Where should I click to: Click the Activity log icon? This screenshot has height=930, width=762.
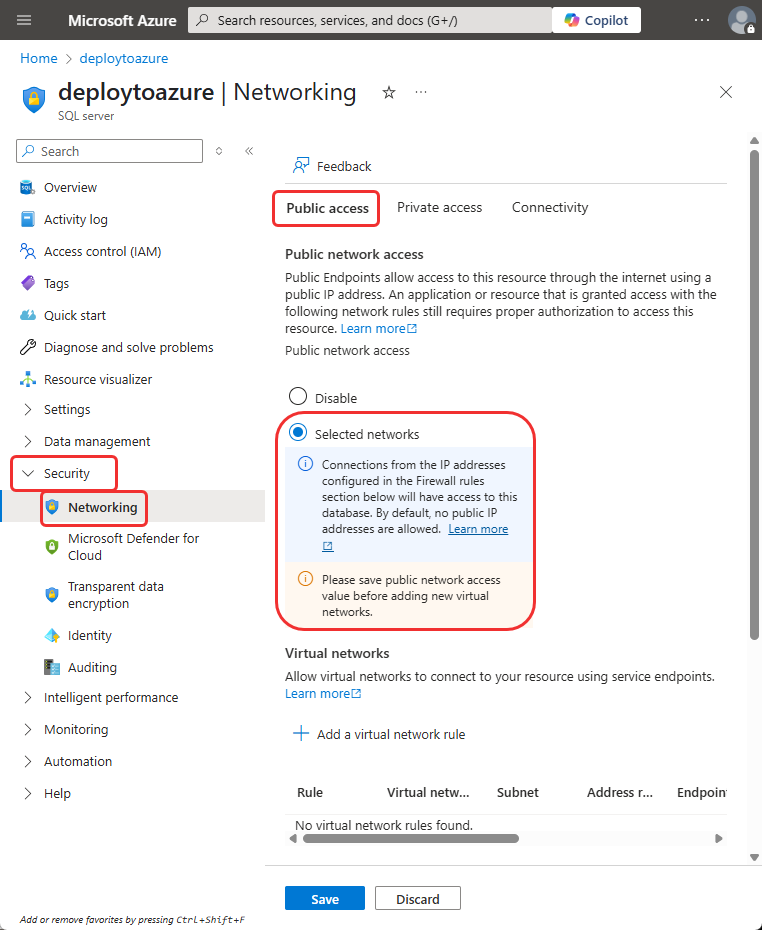[x=27, y=219]
